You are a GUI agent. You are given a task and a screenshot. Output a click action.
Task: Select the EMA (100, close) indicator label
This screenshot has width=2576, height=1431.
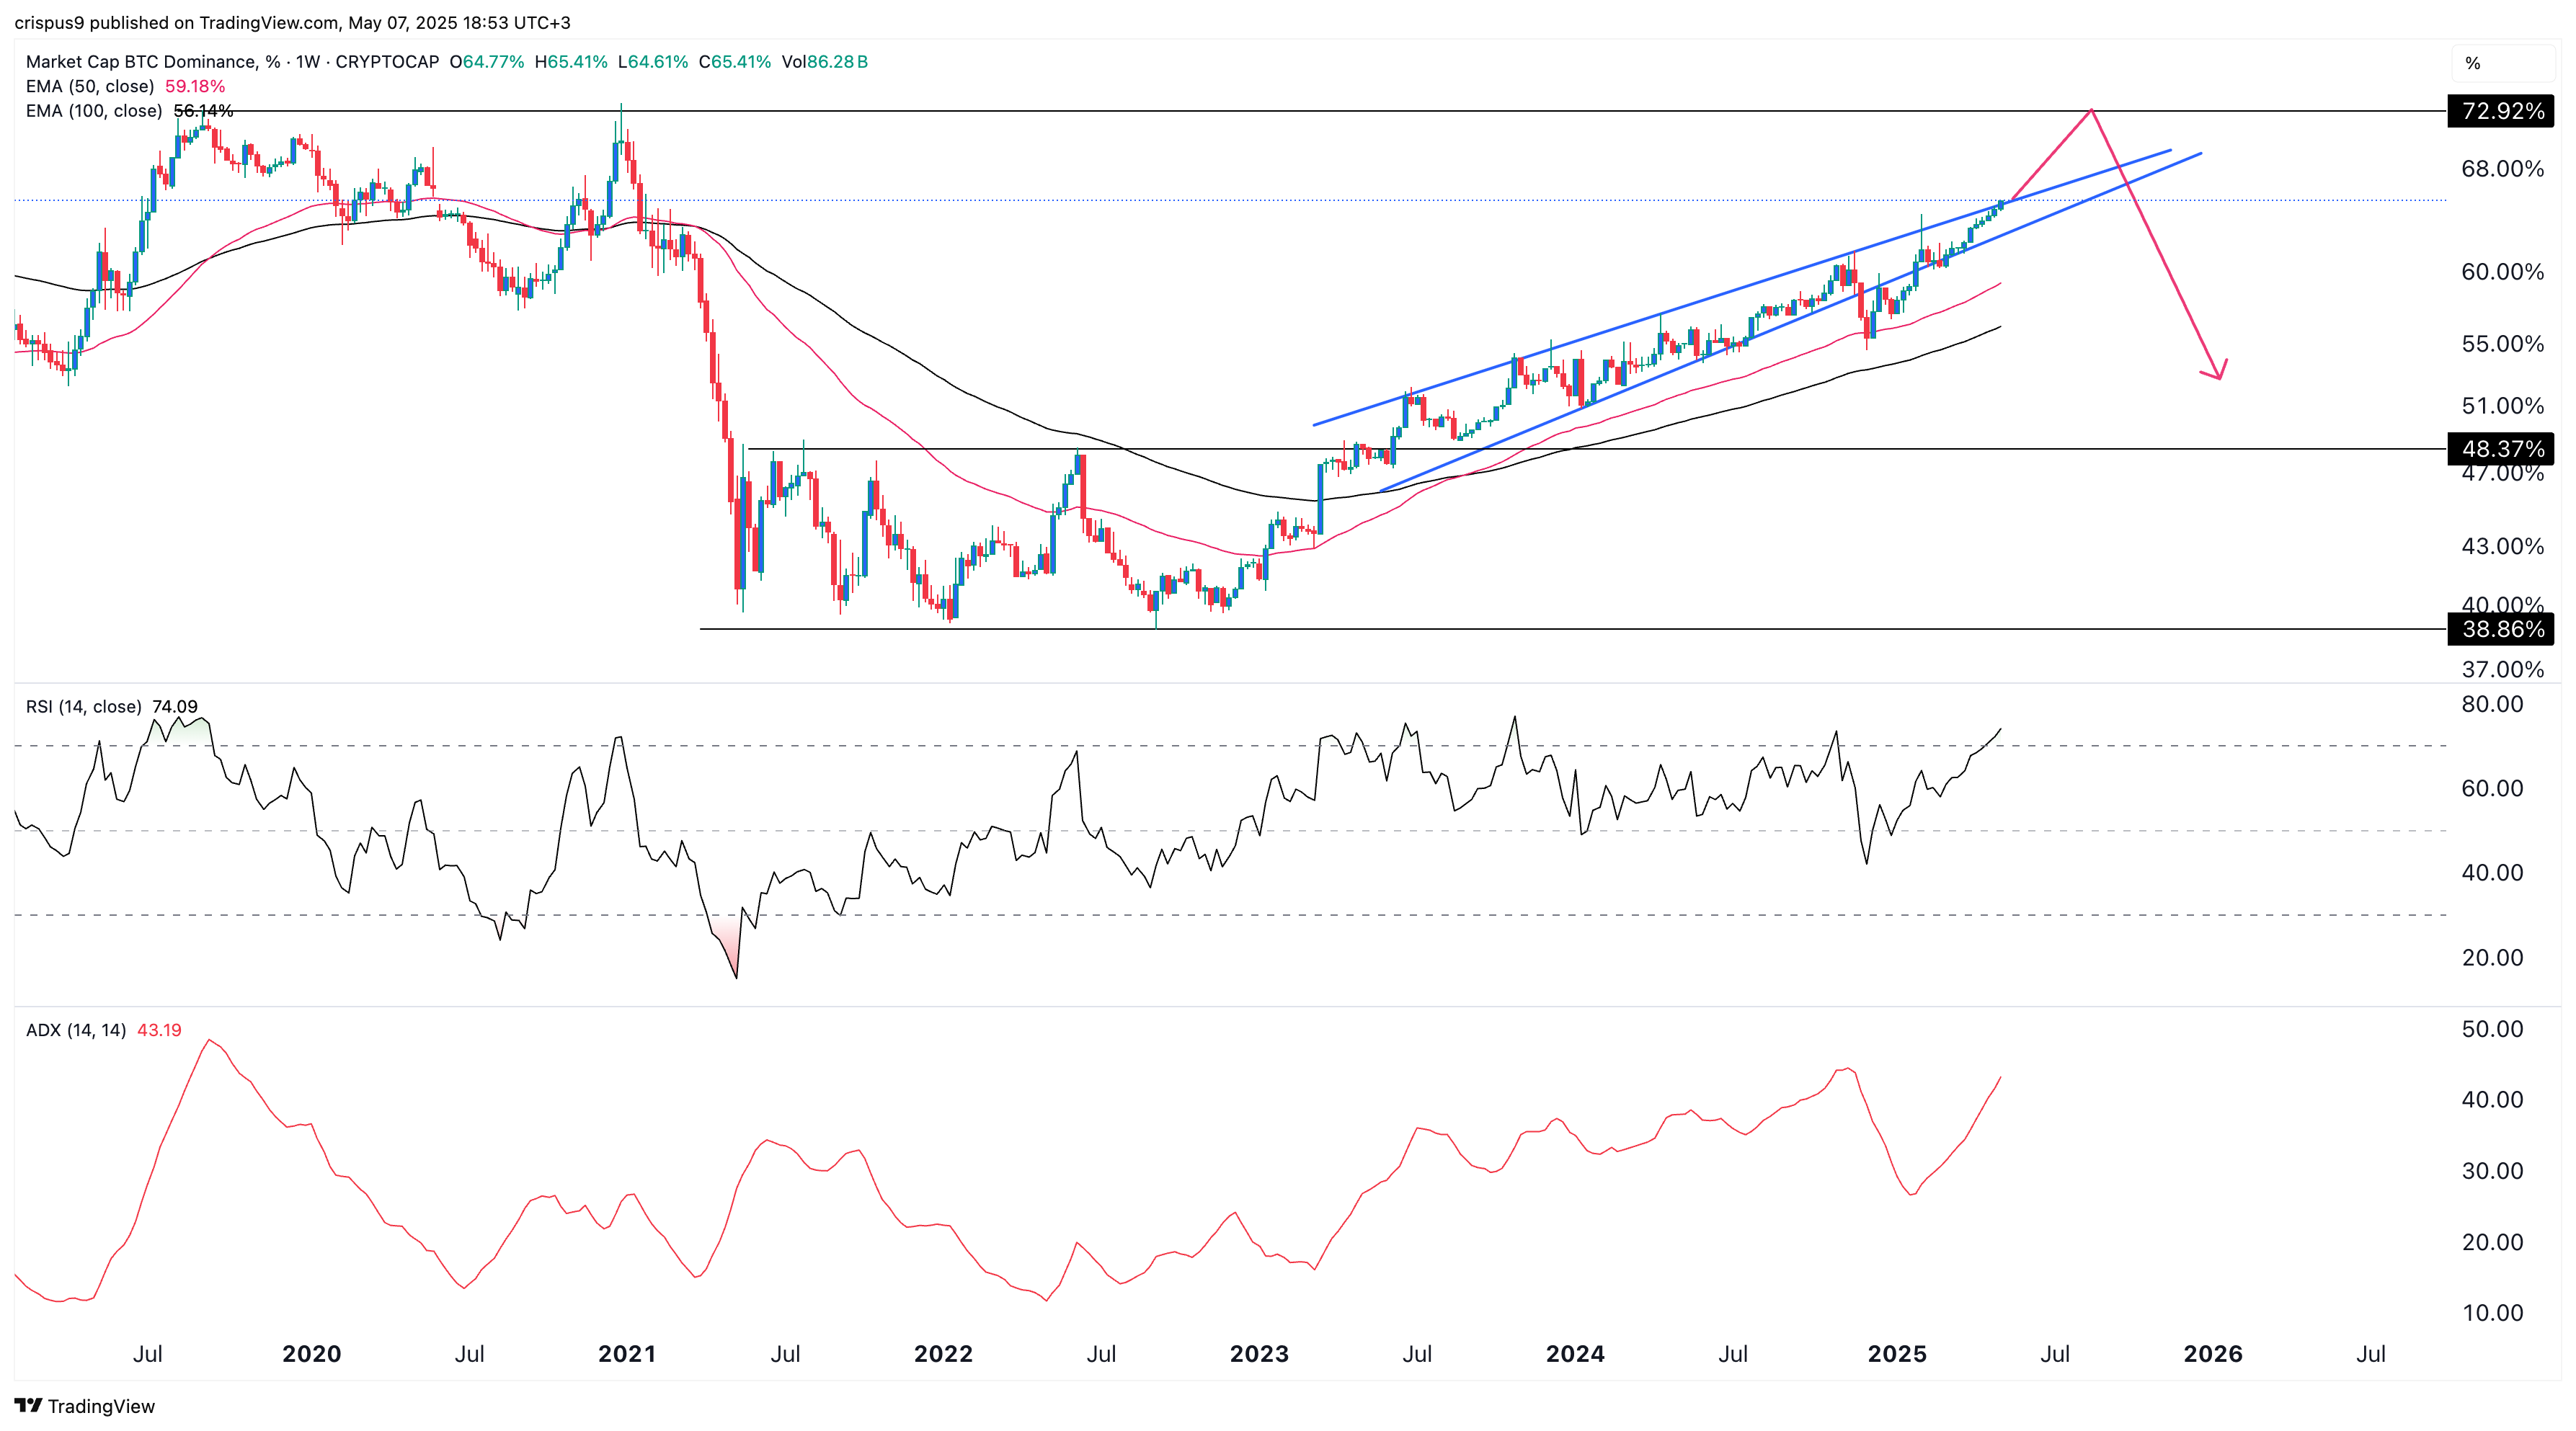(96, 112)
